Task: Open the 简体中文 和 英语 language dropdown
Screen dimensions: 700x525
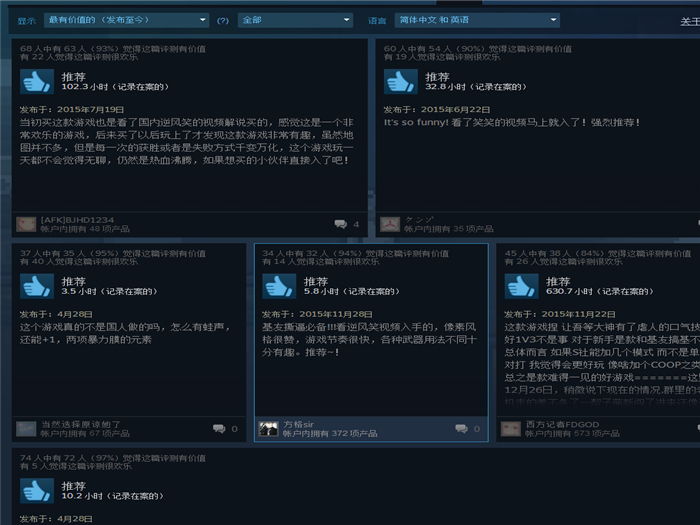Action: (x=478, y=20)
